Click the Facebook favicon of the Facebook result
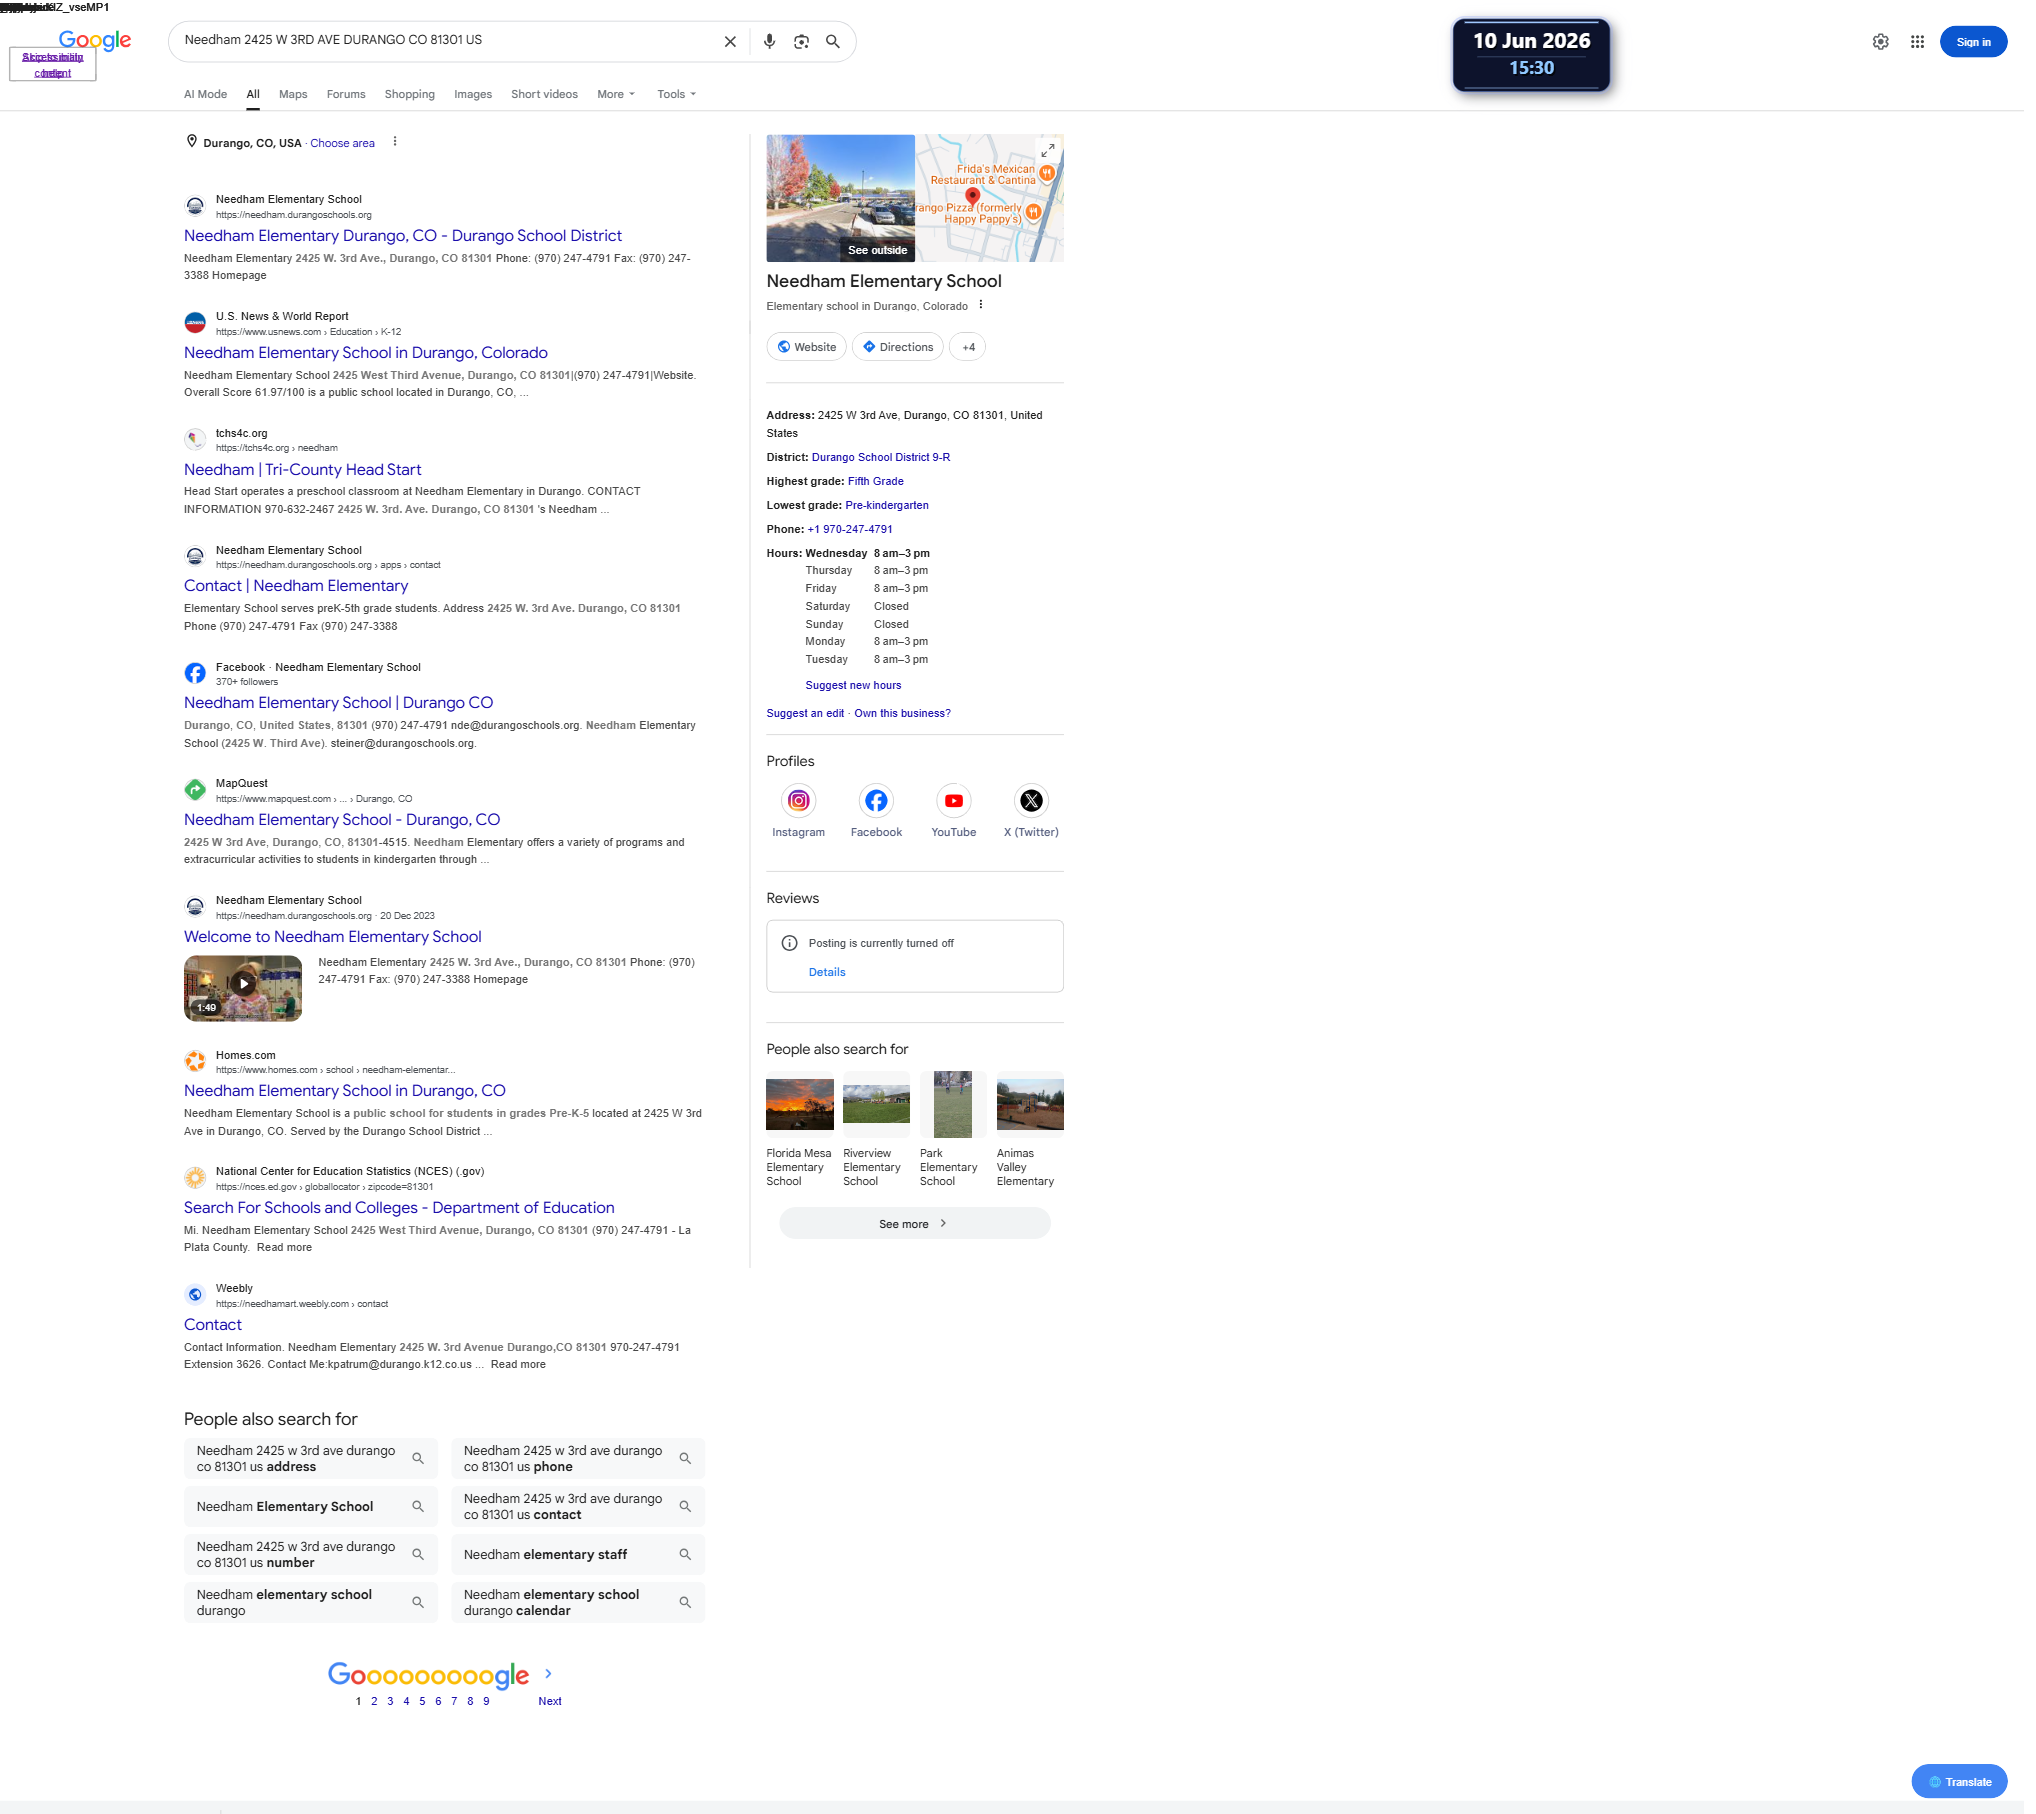Image resolution: width=2036 pixels, height=1814 pixels. click(x=195, y=673)
